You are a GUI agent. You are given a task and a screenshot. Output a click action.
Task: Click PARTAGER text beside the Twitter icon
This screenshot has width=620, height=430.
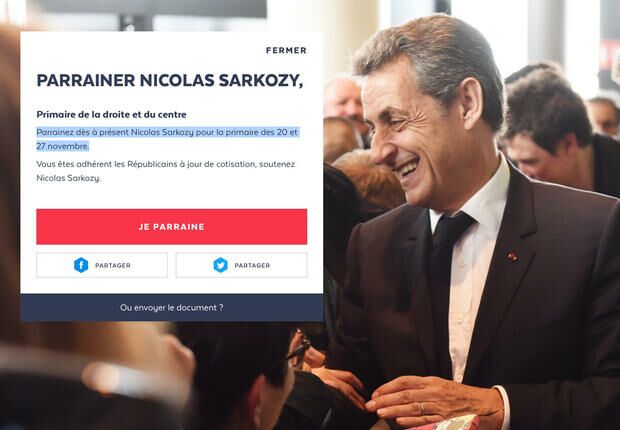tap(252, 265)
